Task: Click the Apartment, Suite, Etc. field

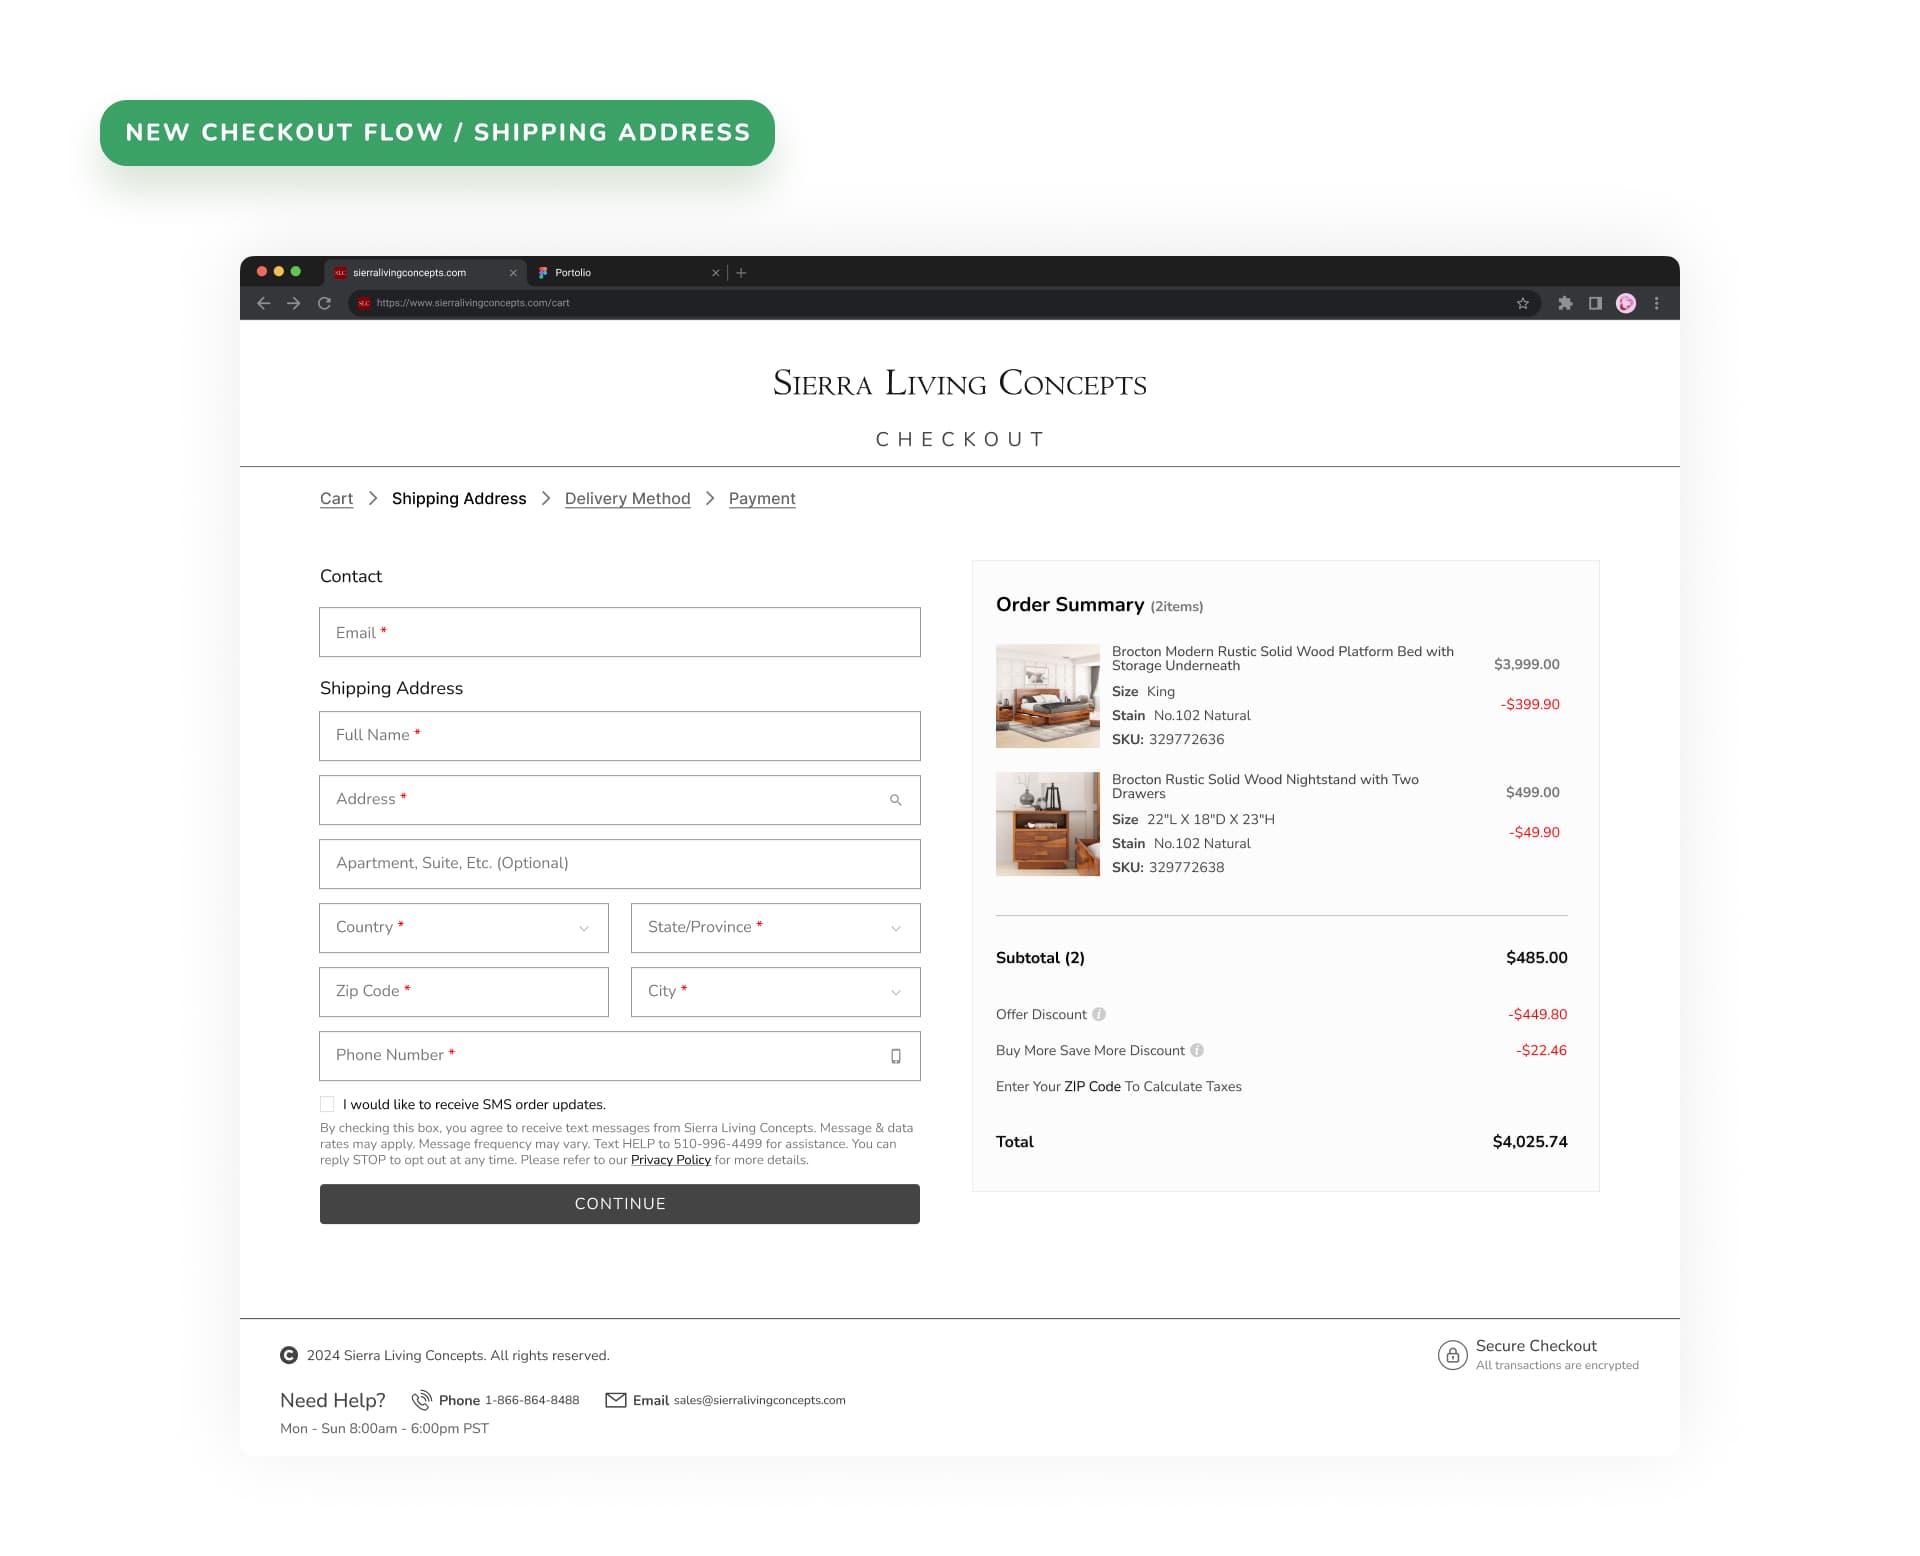Action: point(620,864)
